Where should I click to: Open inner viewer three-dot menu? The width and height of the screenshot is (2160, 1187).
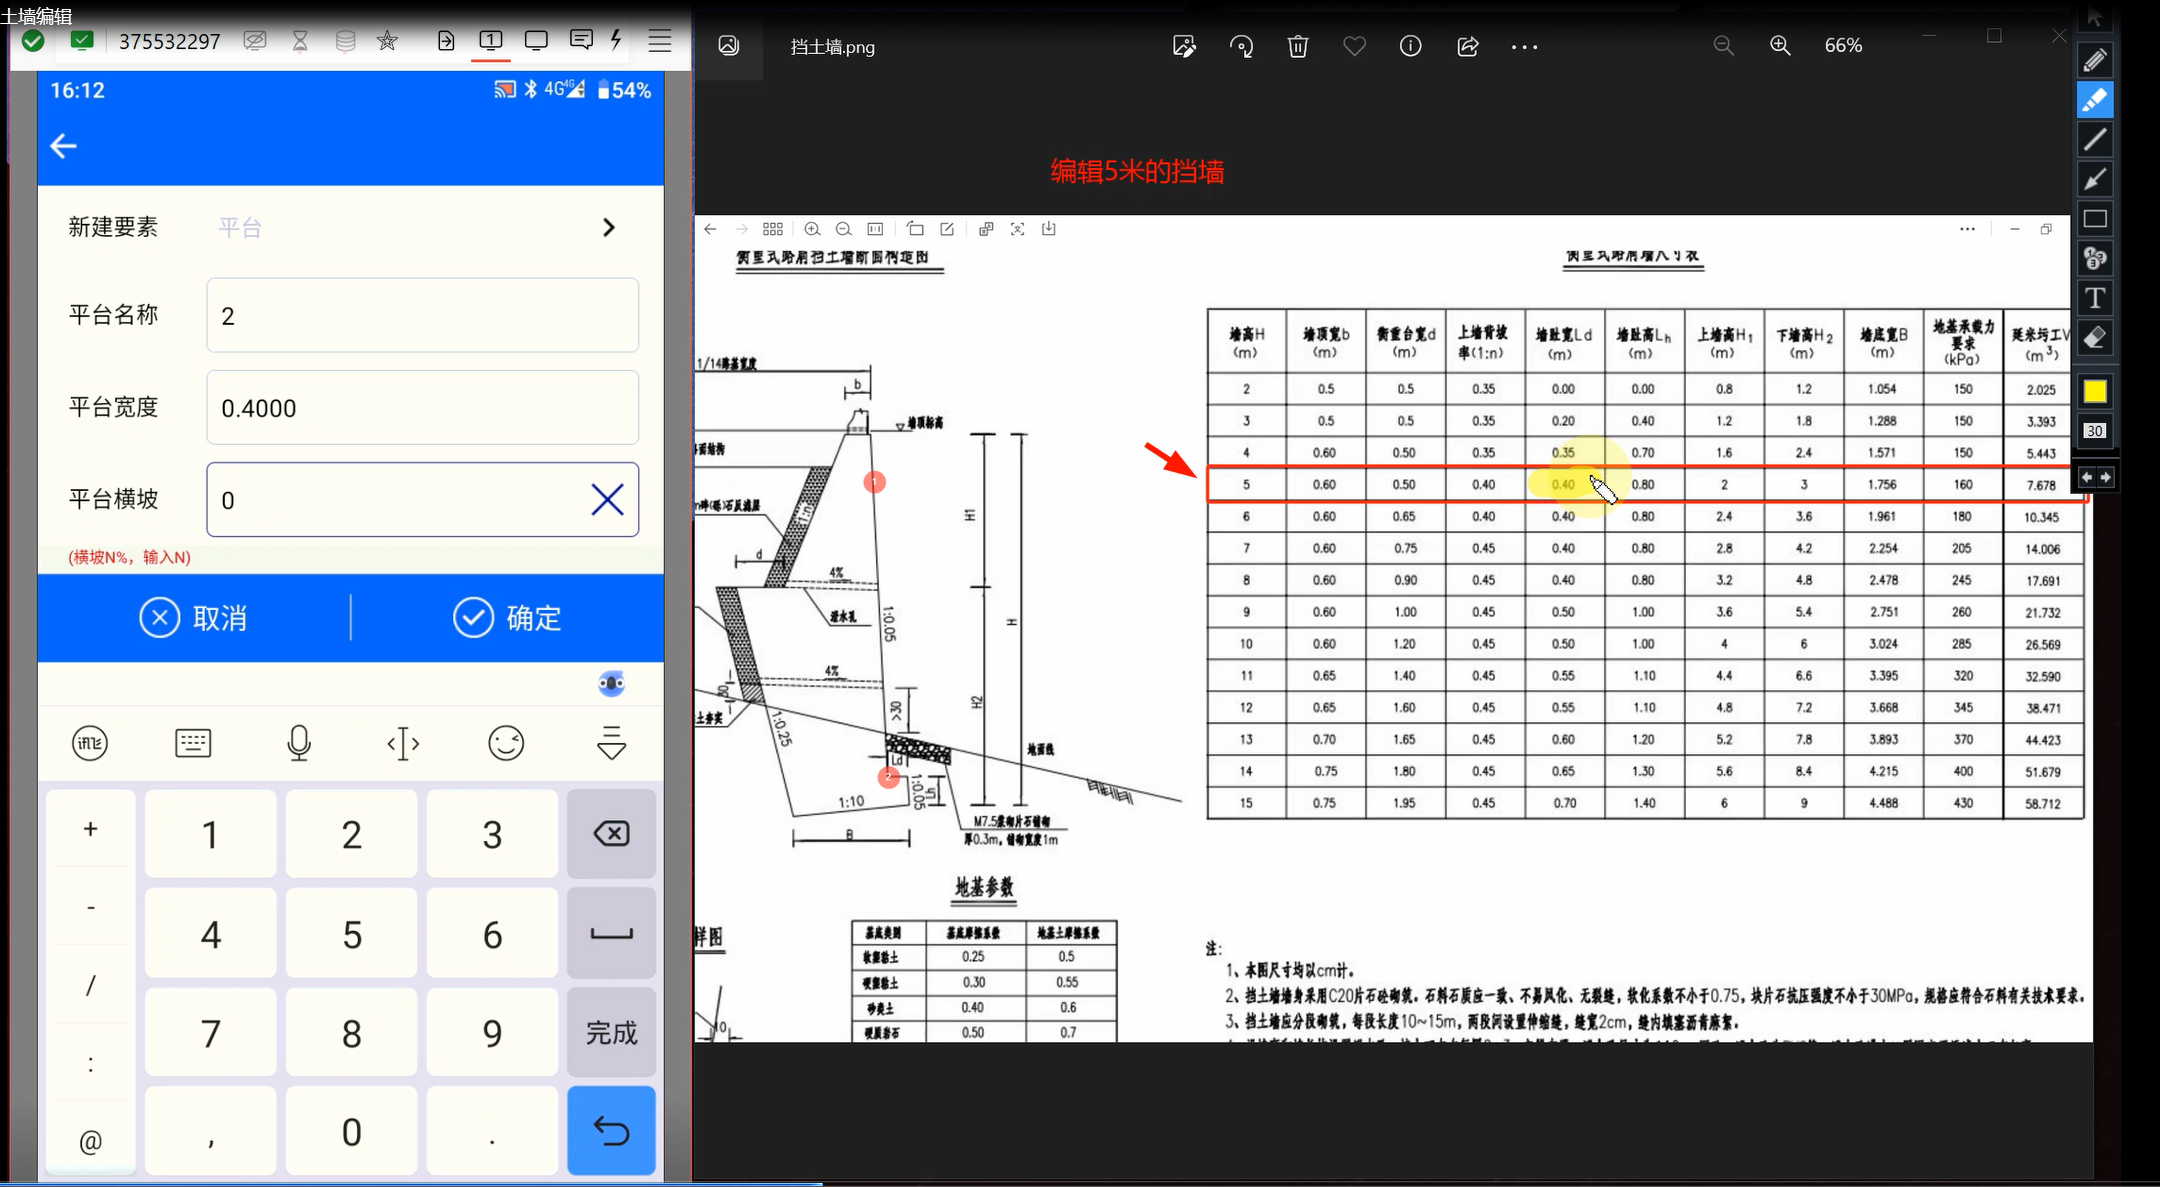[x=1967, y=229]
